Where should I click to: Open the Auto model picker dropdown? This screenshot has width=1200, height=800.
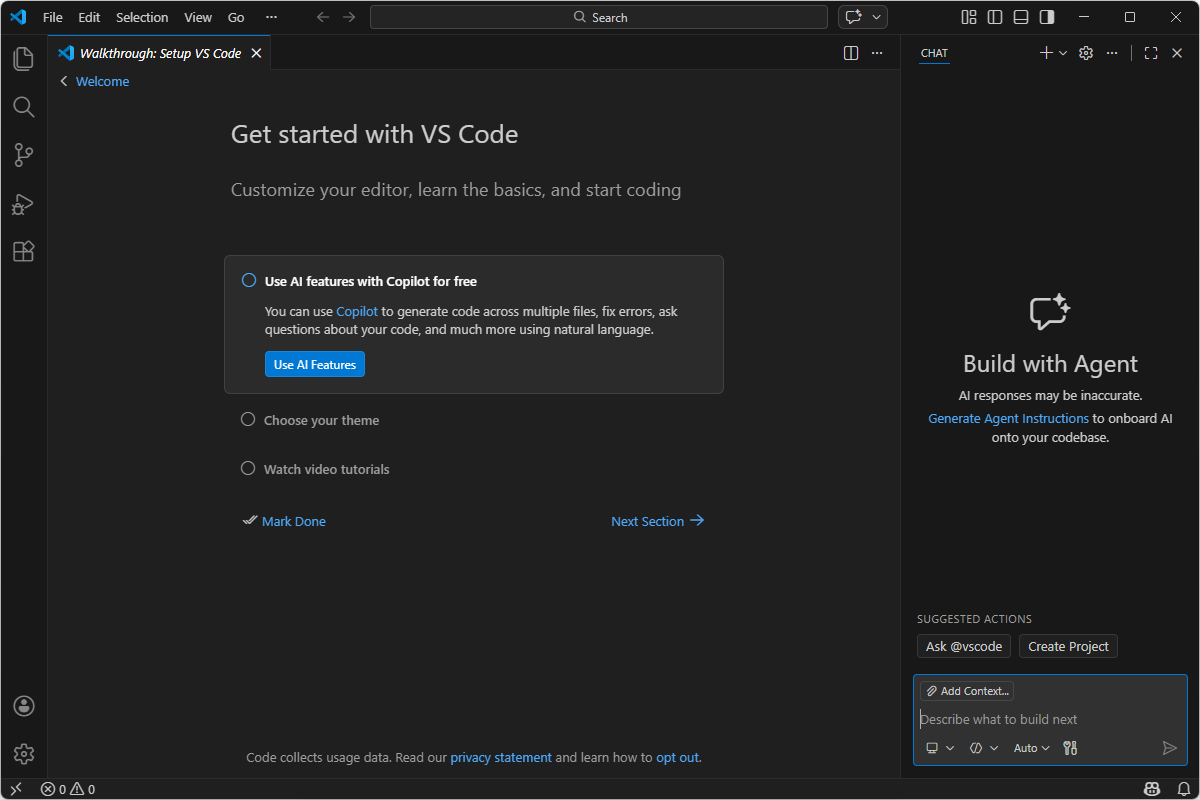[x=1031, y=747]
